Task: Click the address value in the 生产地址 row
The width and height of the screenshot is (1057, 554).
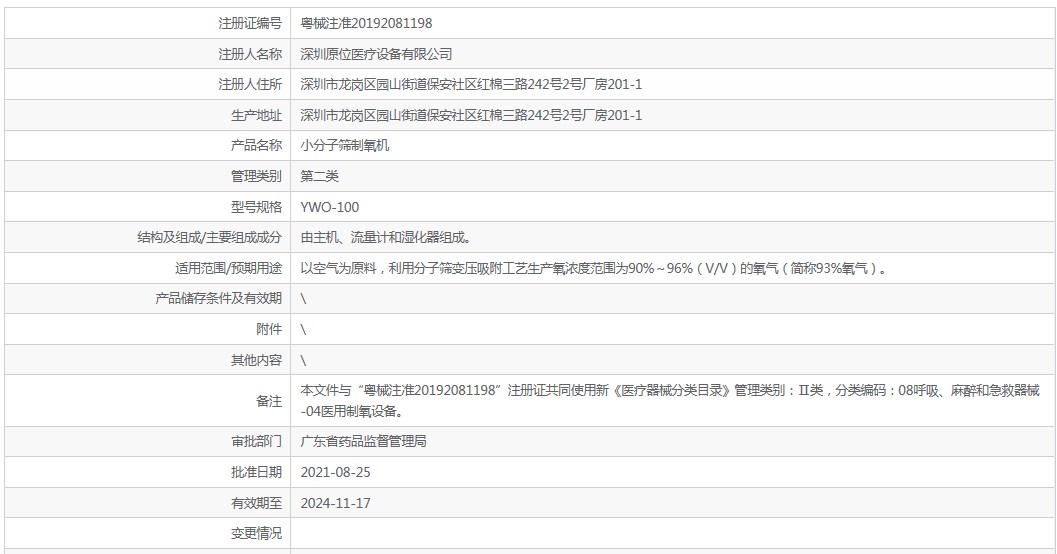Action: (x=471, y=115)
